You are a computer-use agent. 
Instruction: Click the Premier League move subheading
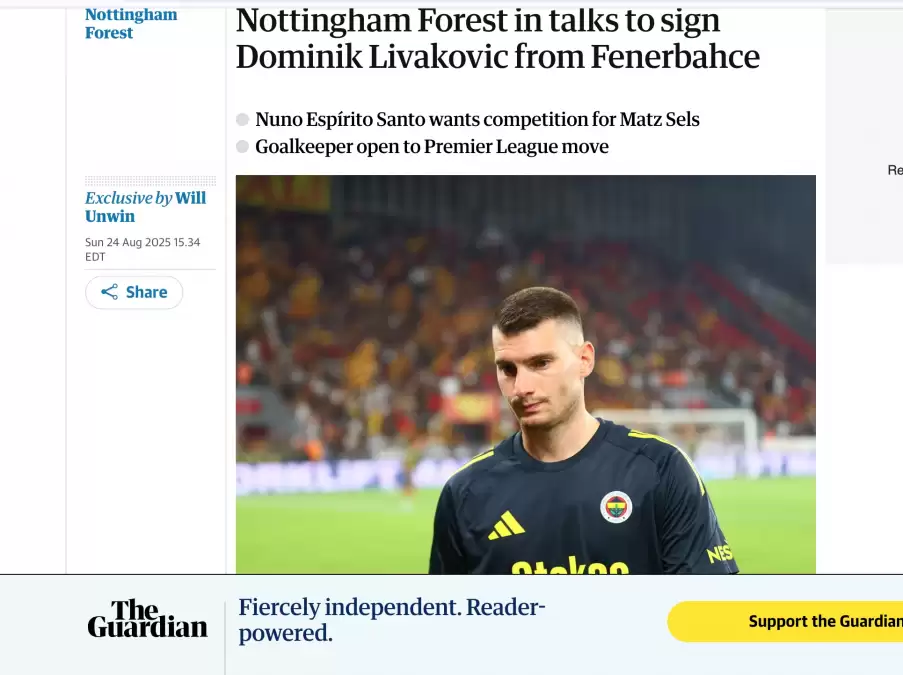tap(431, 147)
